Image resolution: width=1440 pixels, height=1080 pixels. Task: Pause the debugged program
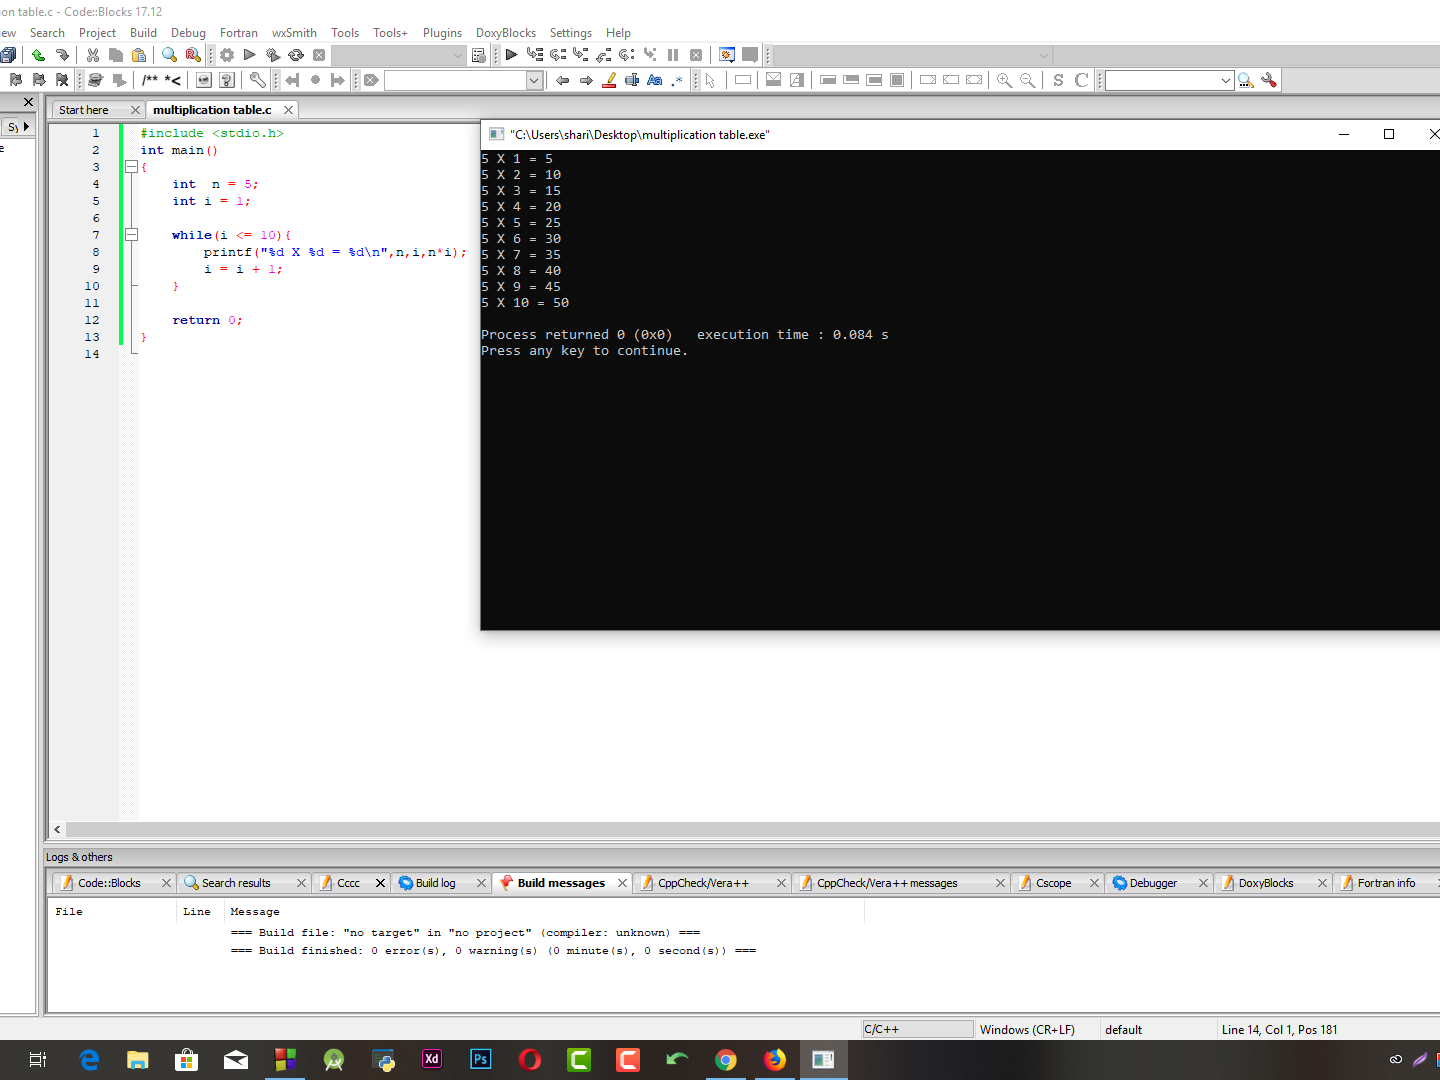coord(673,55)
